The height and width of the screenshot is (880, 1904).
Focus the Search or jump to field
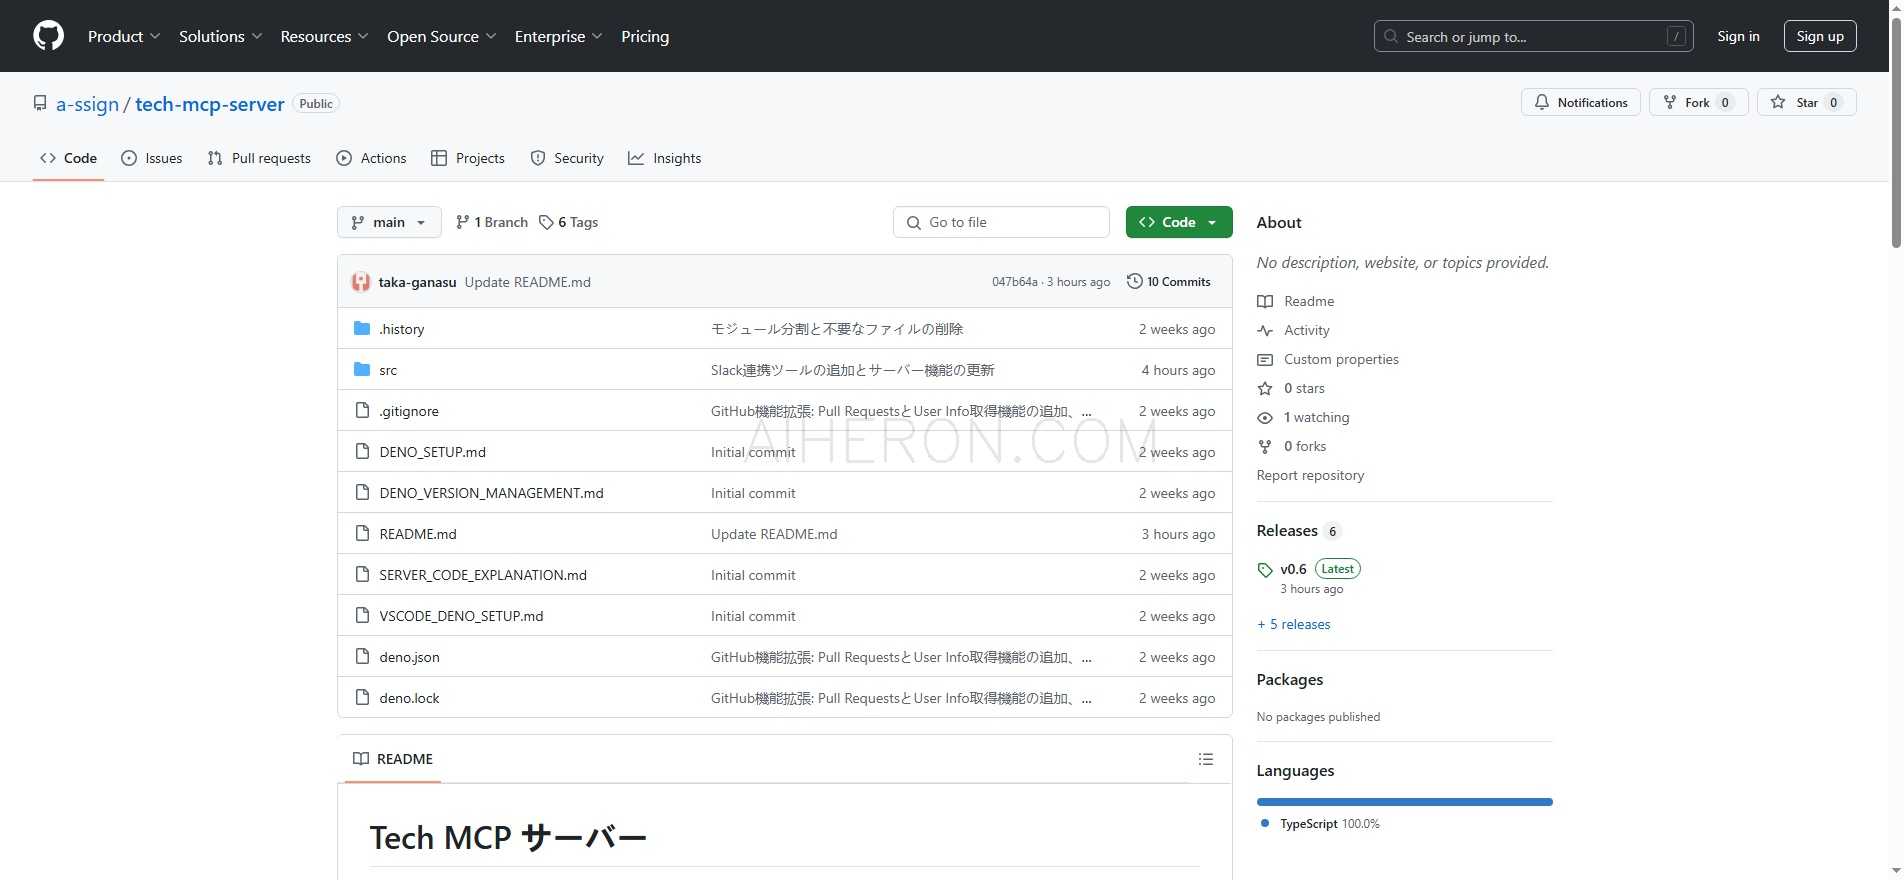click(x=1533, y=37)
